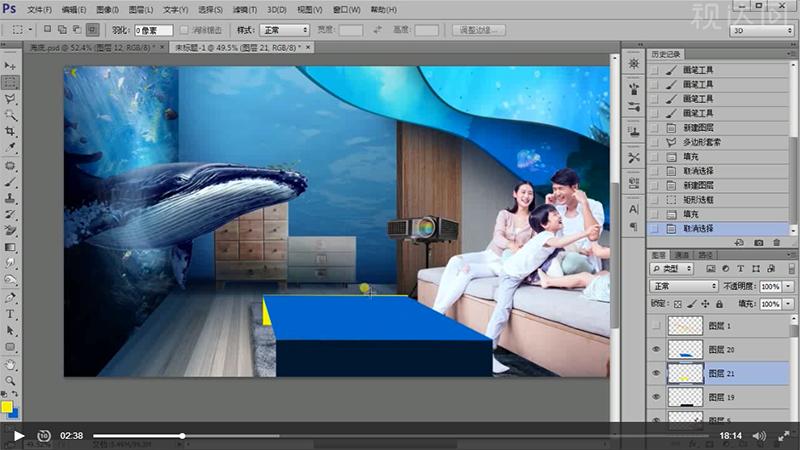Lock image pixels with brush lock icon
The height and width of the screenshot is (450, 800).
pos(691,304)
